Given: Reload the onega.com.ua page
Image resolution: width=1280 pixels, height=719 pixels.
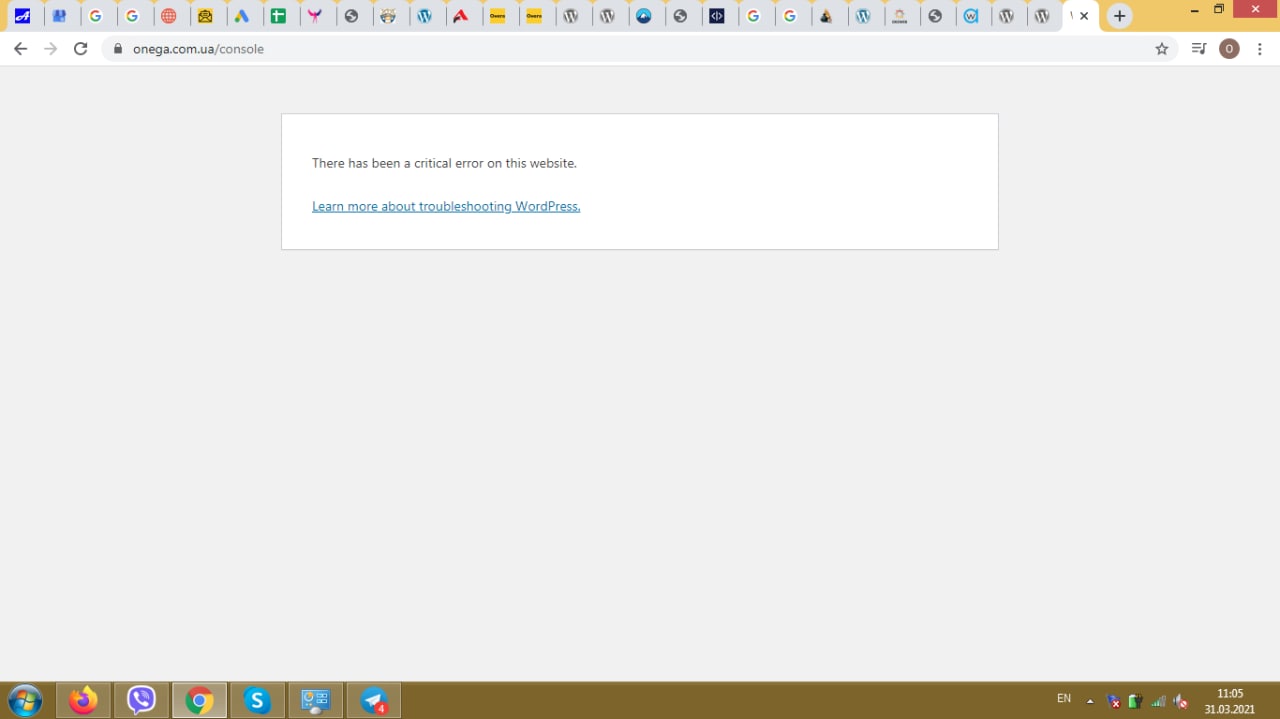Looking at the screenshot, I should [81, 49].
